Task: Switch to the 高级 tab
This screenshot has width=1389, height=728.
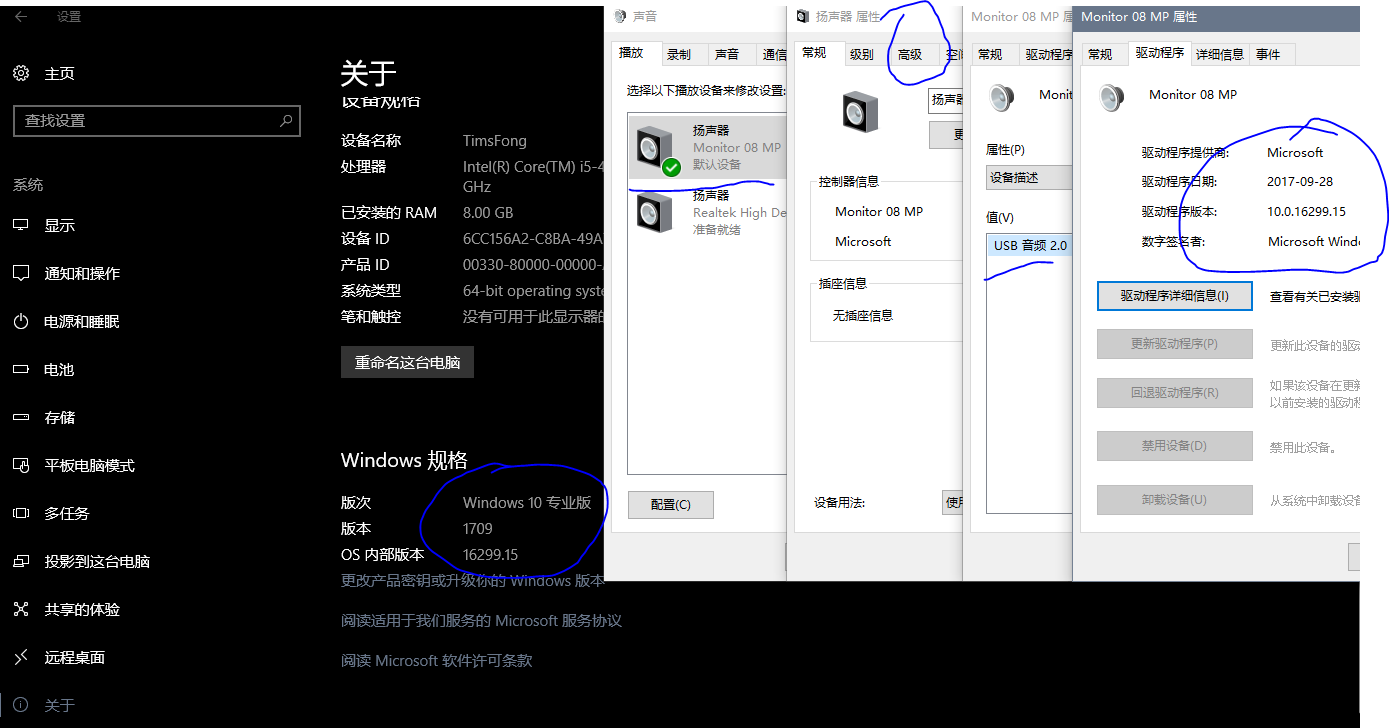Action: point(912,55)
